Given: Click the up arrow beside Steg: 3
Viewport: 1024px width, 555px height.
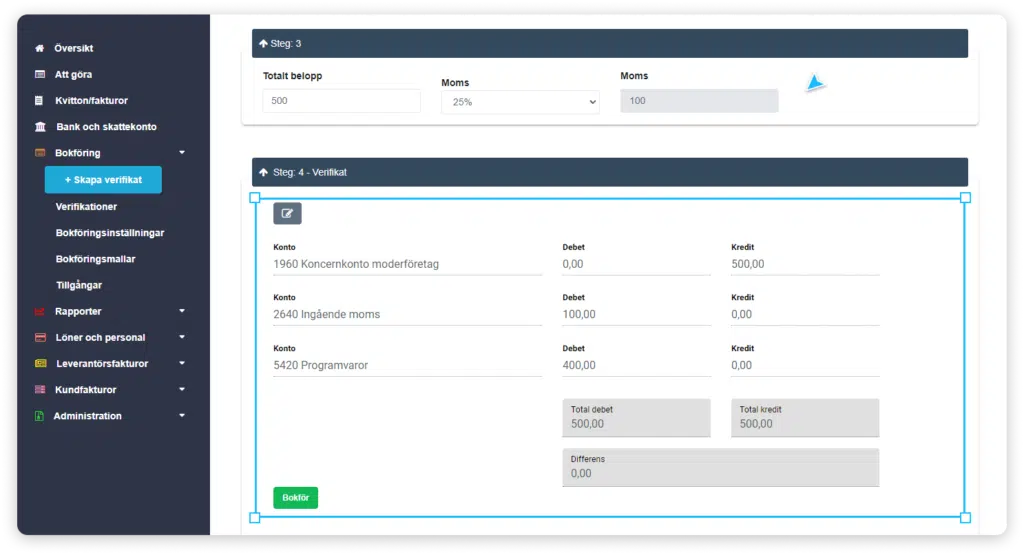Looking at the screenshot, I should click(263, 43).
